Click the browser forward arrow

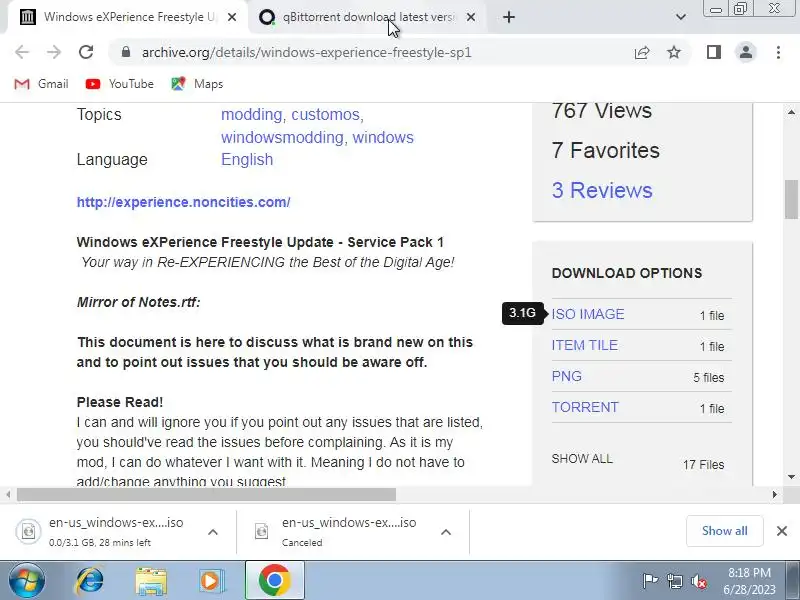coord(54,52)
